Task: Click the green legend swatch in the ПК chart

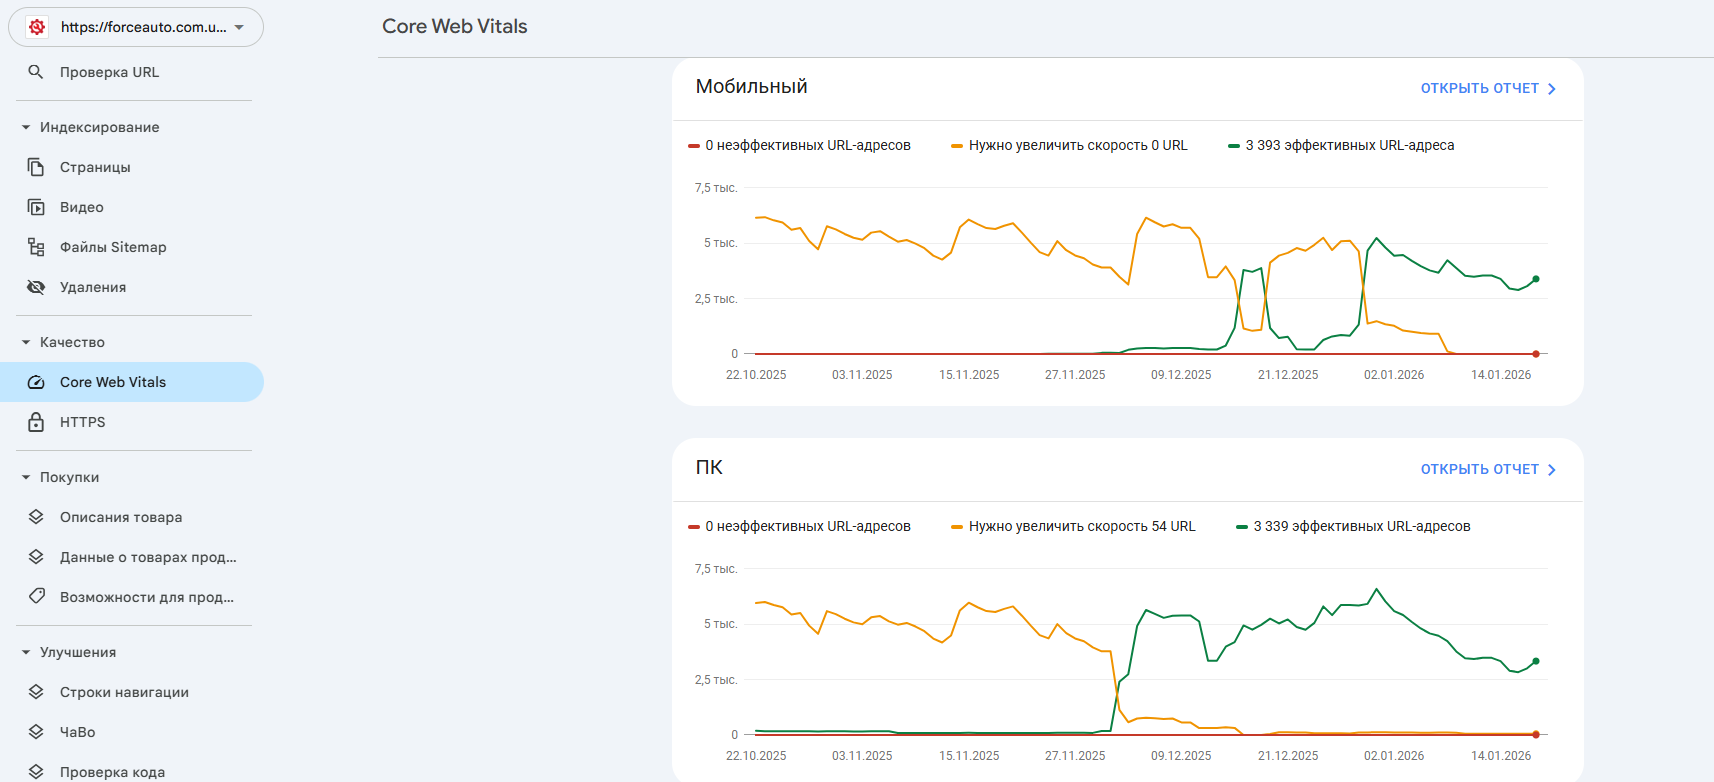Action: tap(1242, 527)
